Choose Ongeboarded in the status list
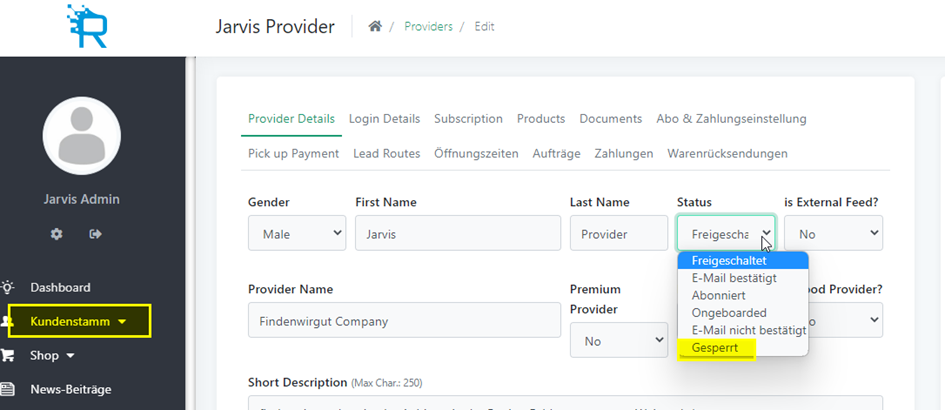Viewport: 945px width, 410px height. tap(742, 313)
